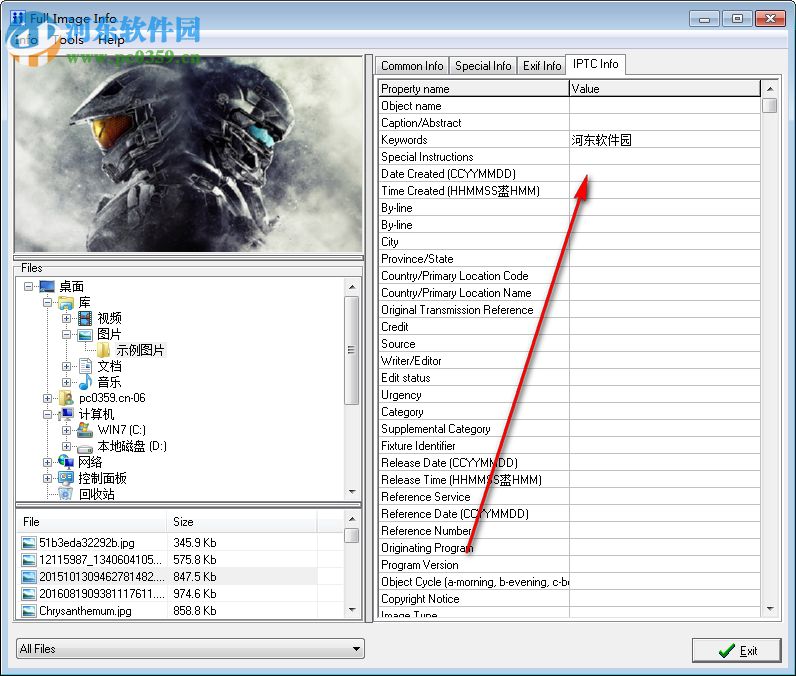Collapse the 图片 tree node

click(66, 334)
